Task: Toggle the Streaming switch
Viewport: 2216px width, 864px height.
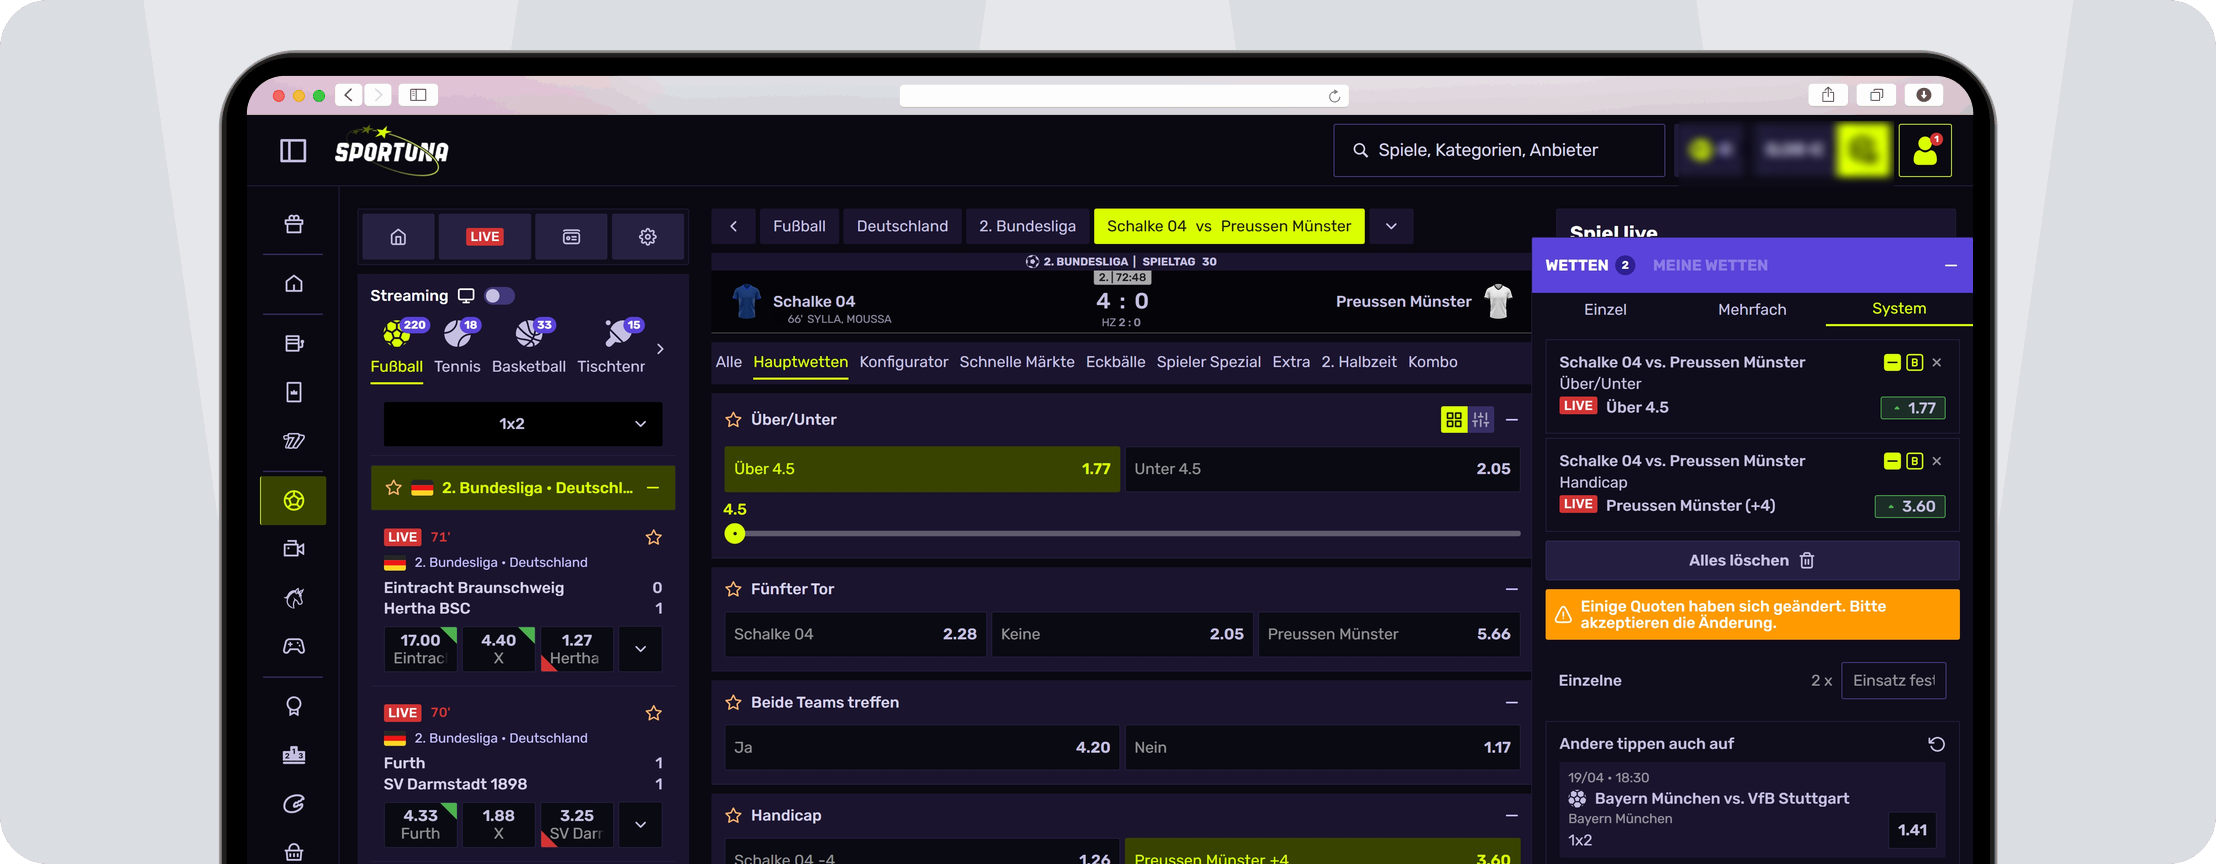Action: pyautogui.click(x=499, y=296)
